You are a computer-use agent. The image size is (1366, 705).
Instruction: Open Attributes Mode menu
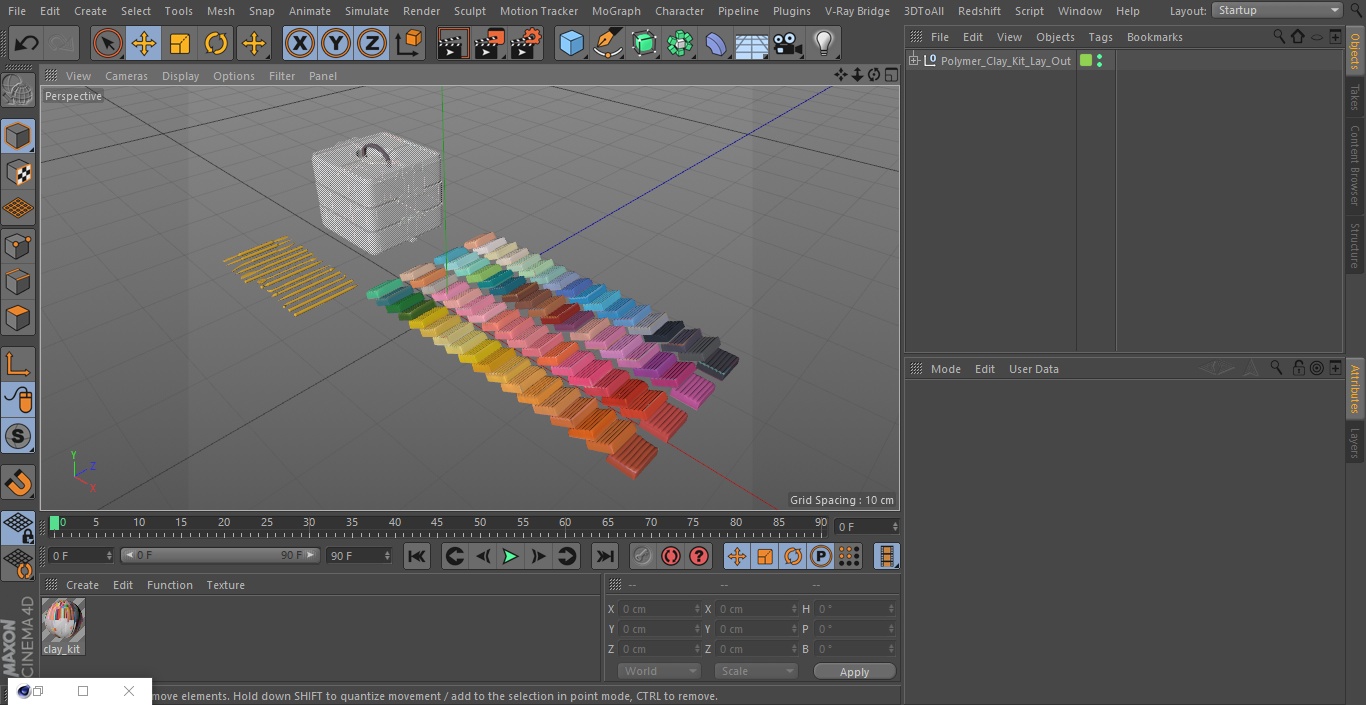click(945, 369)
